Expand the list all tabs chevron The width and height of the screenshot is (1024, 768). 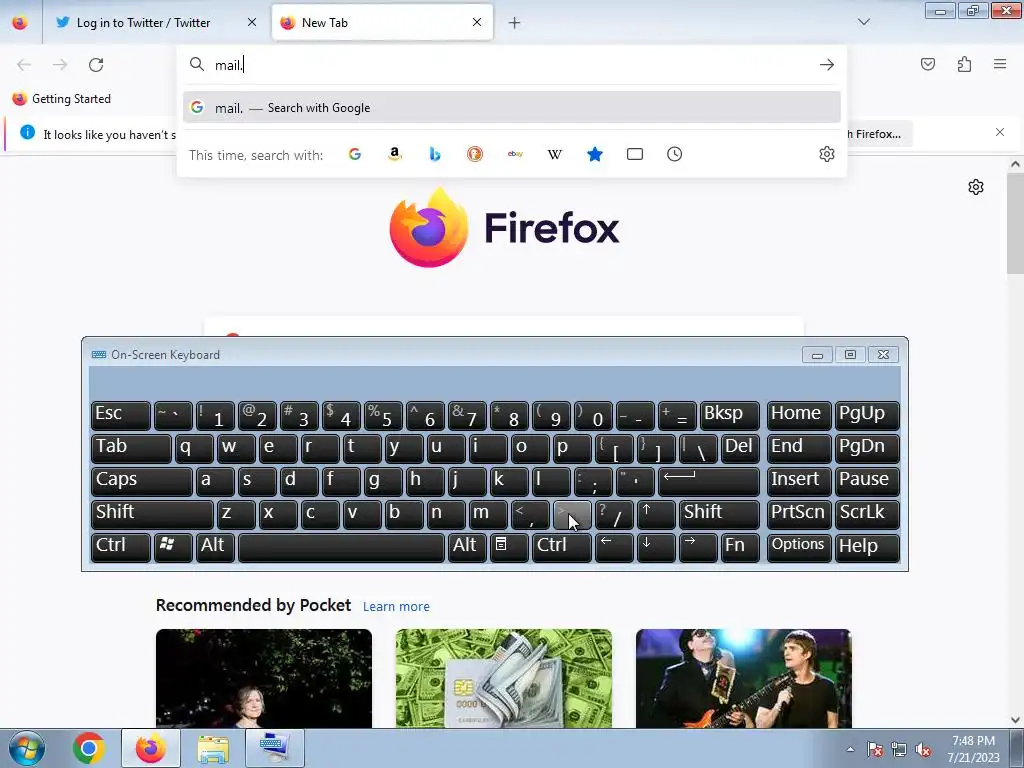pos(864,22)
